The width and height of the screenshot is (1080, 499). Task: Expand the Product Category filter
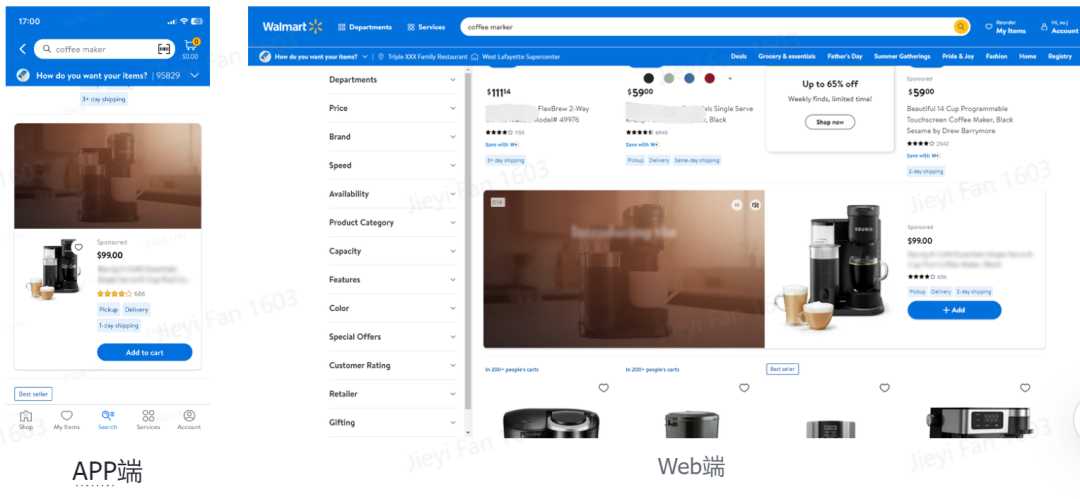(392, 223)
